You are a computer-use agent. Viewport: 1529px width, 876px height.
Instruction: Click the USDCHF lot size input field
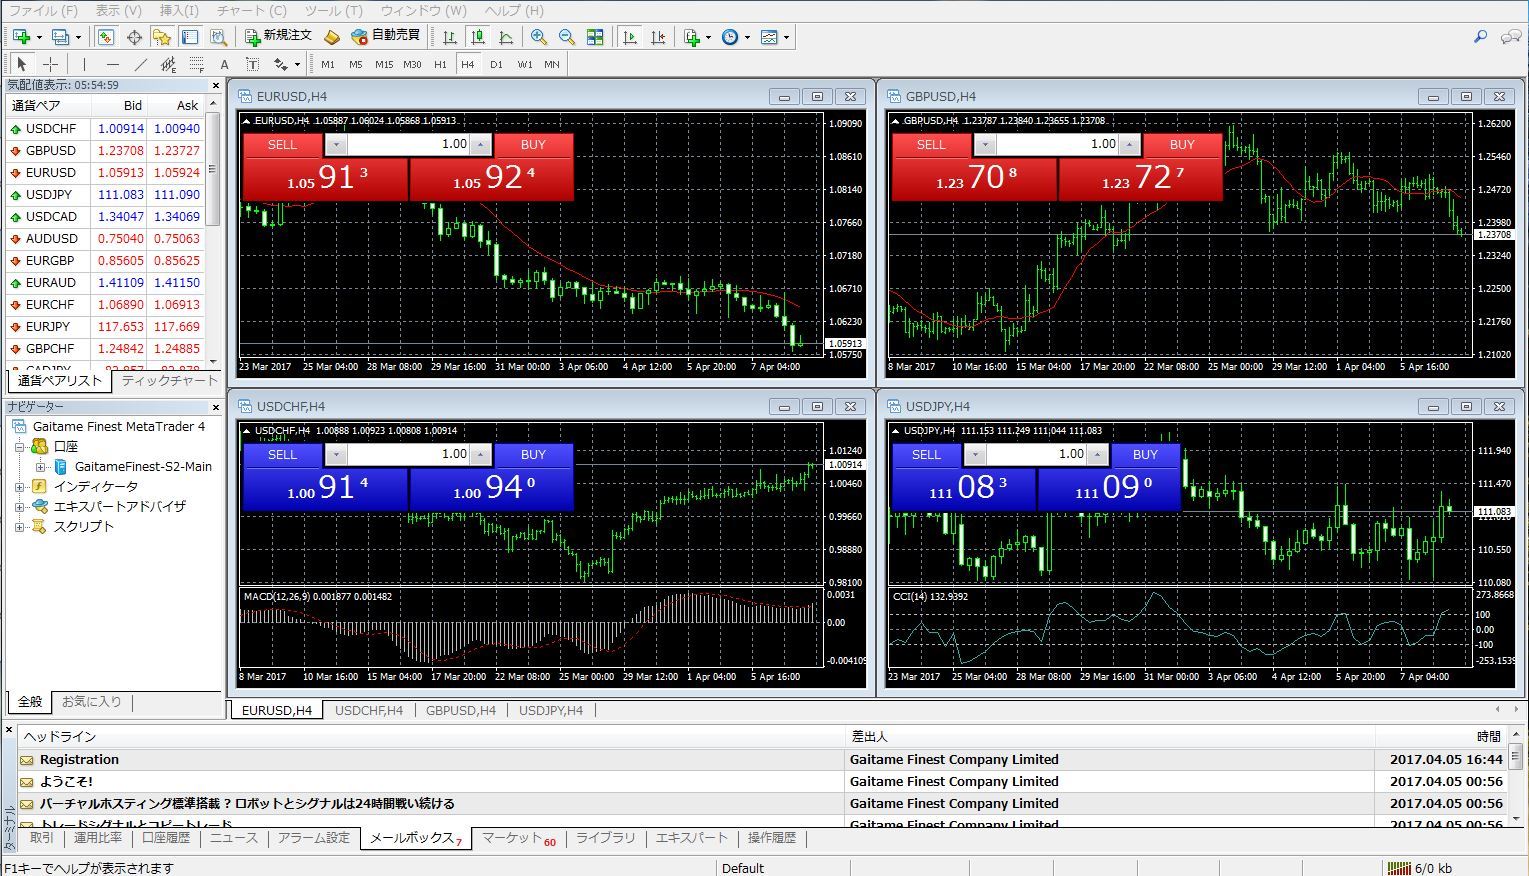pyautogui.click(x=408, y=454)
